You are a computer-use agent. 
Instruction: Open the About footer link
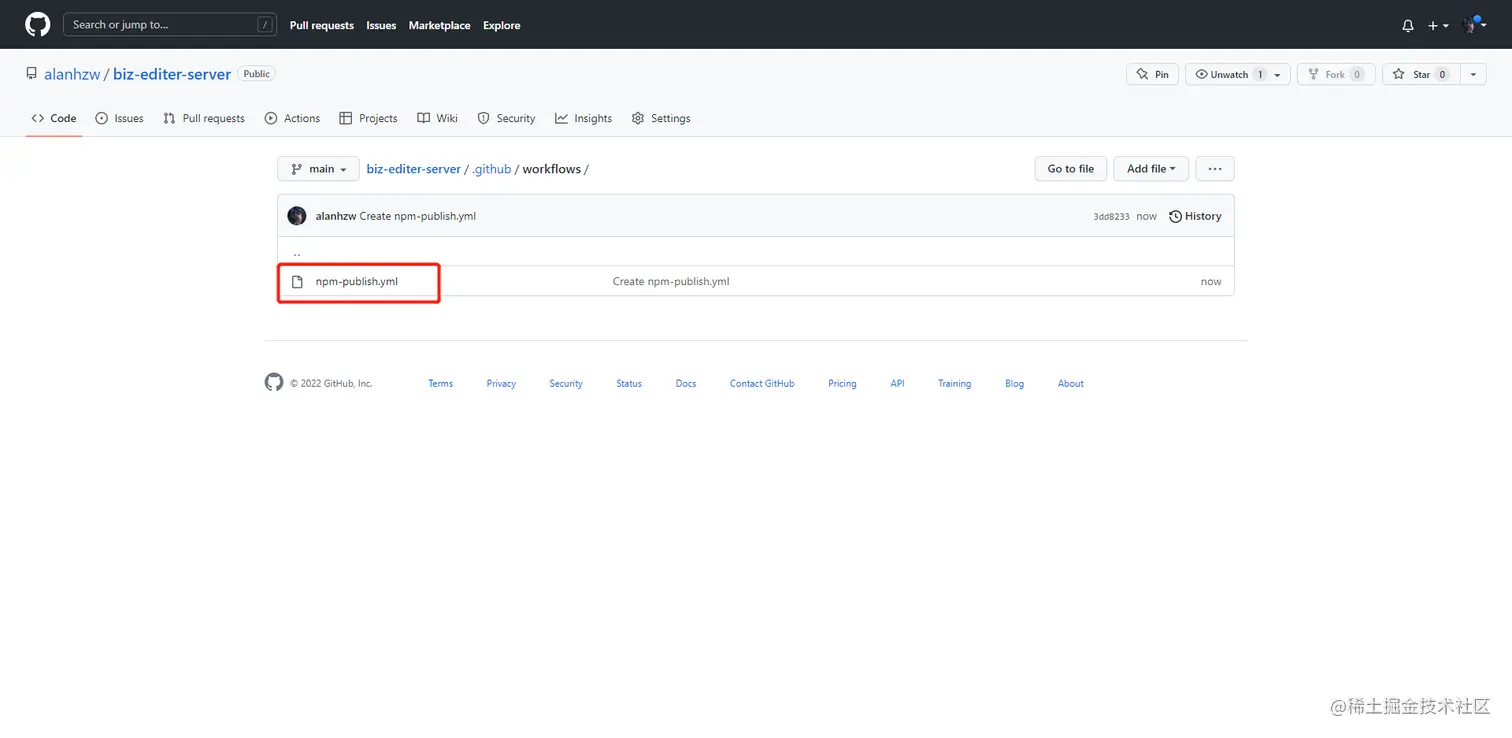(x=1071, y=384)
